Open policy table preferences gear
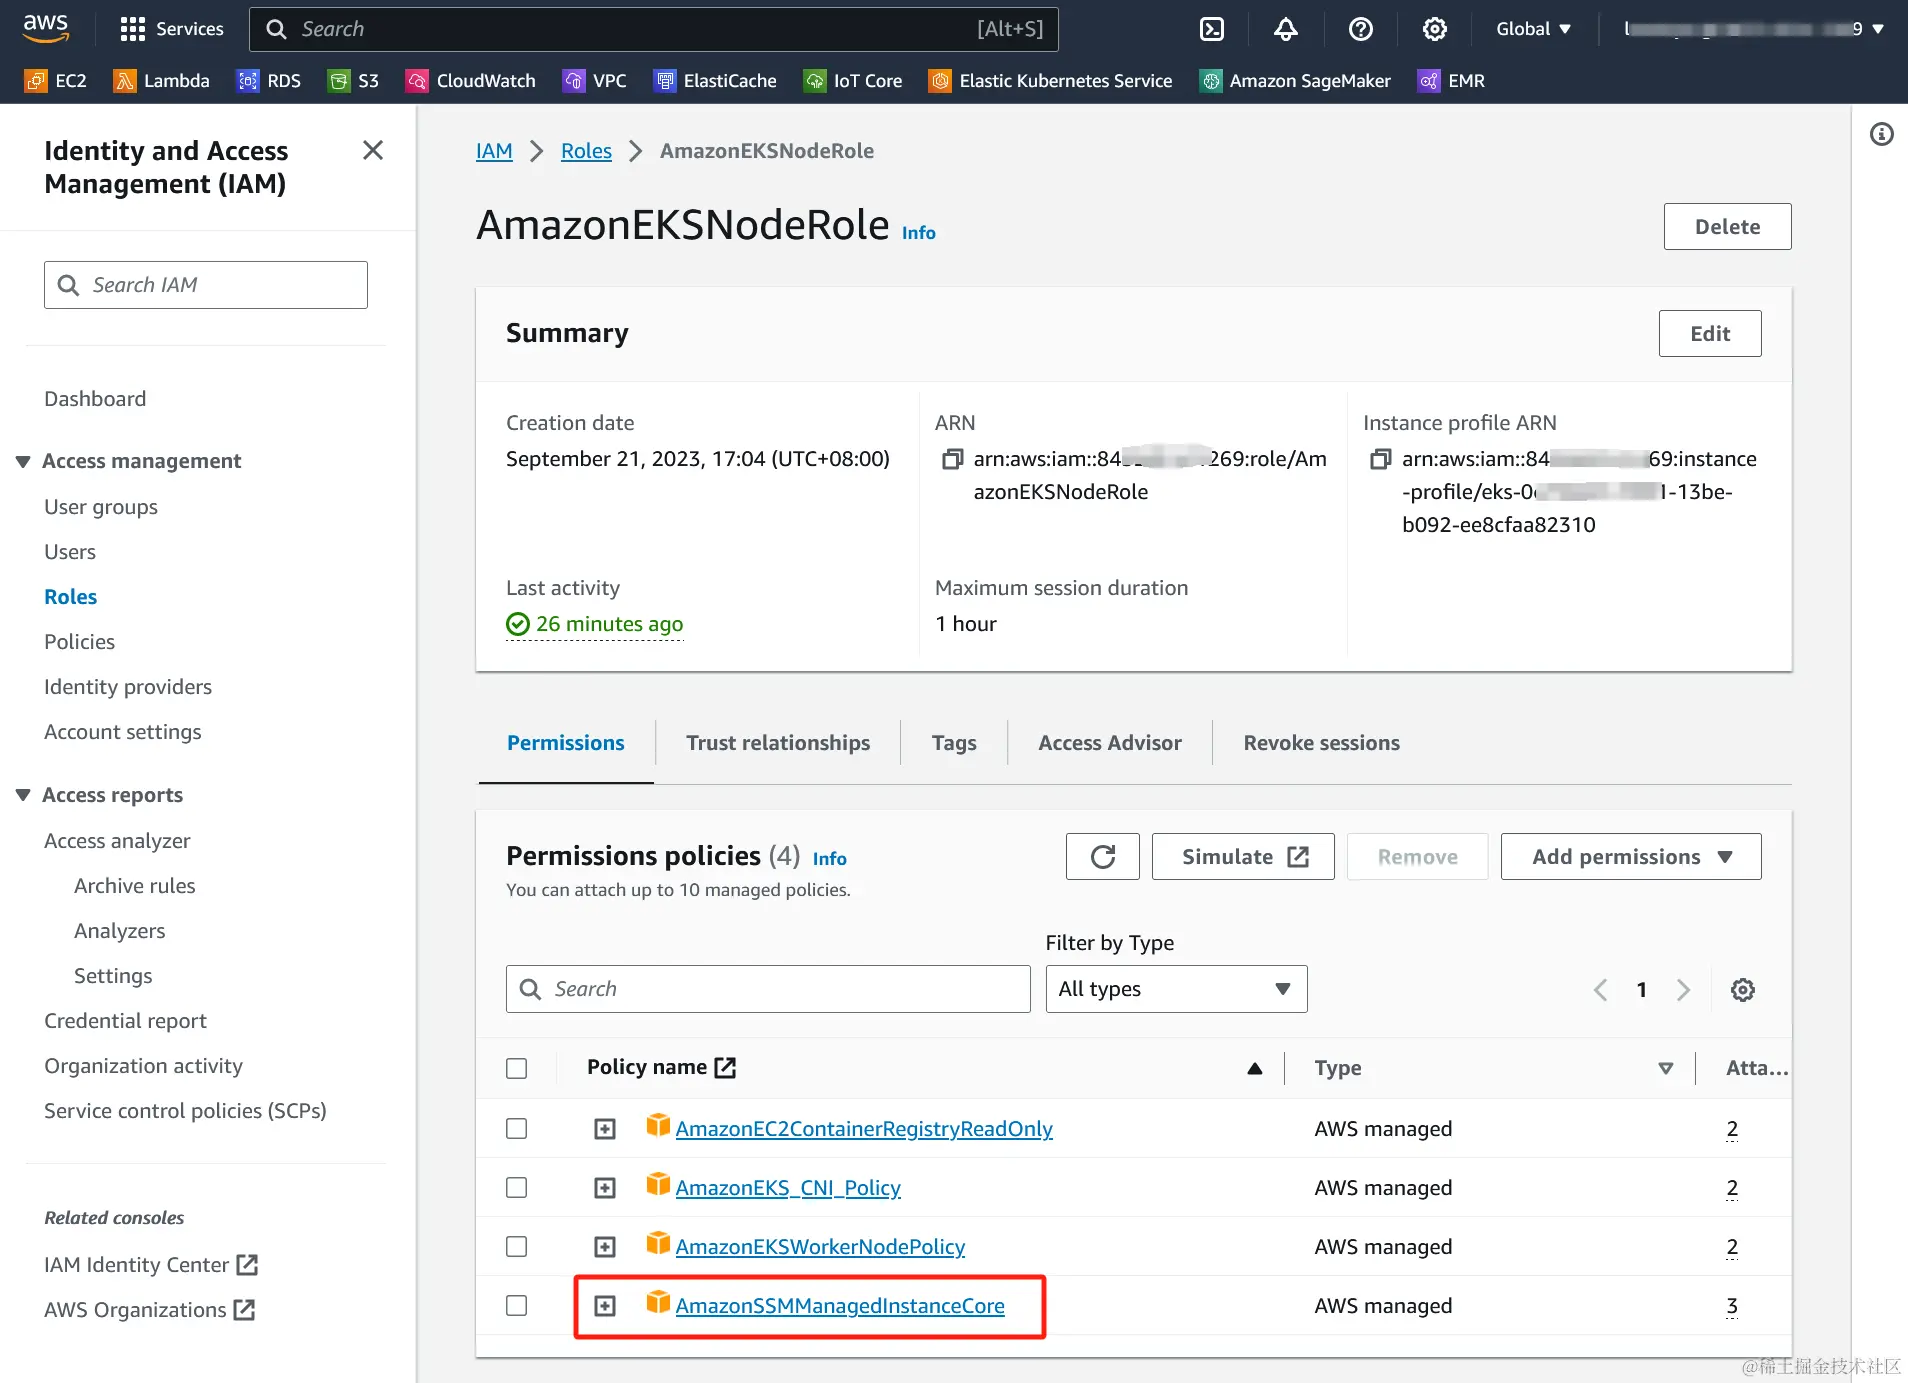This screenshot has width=1908, height=1383. 1742,990
